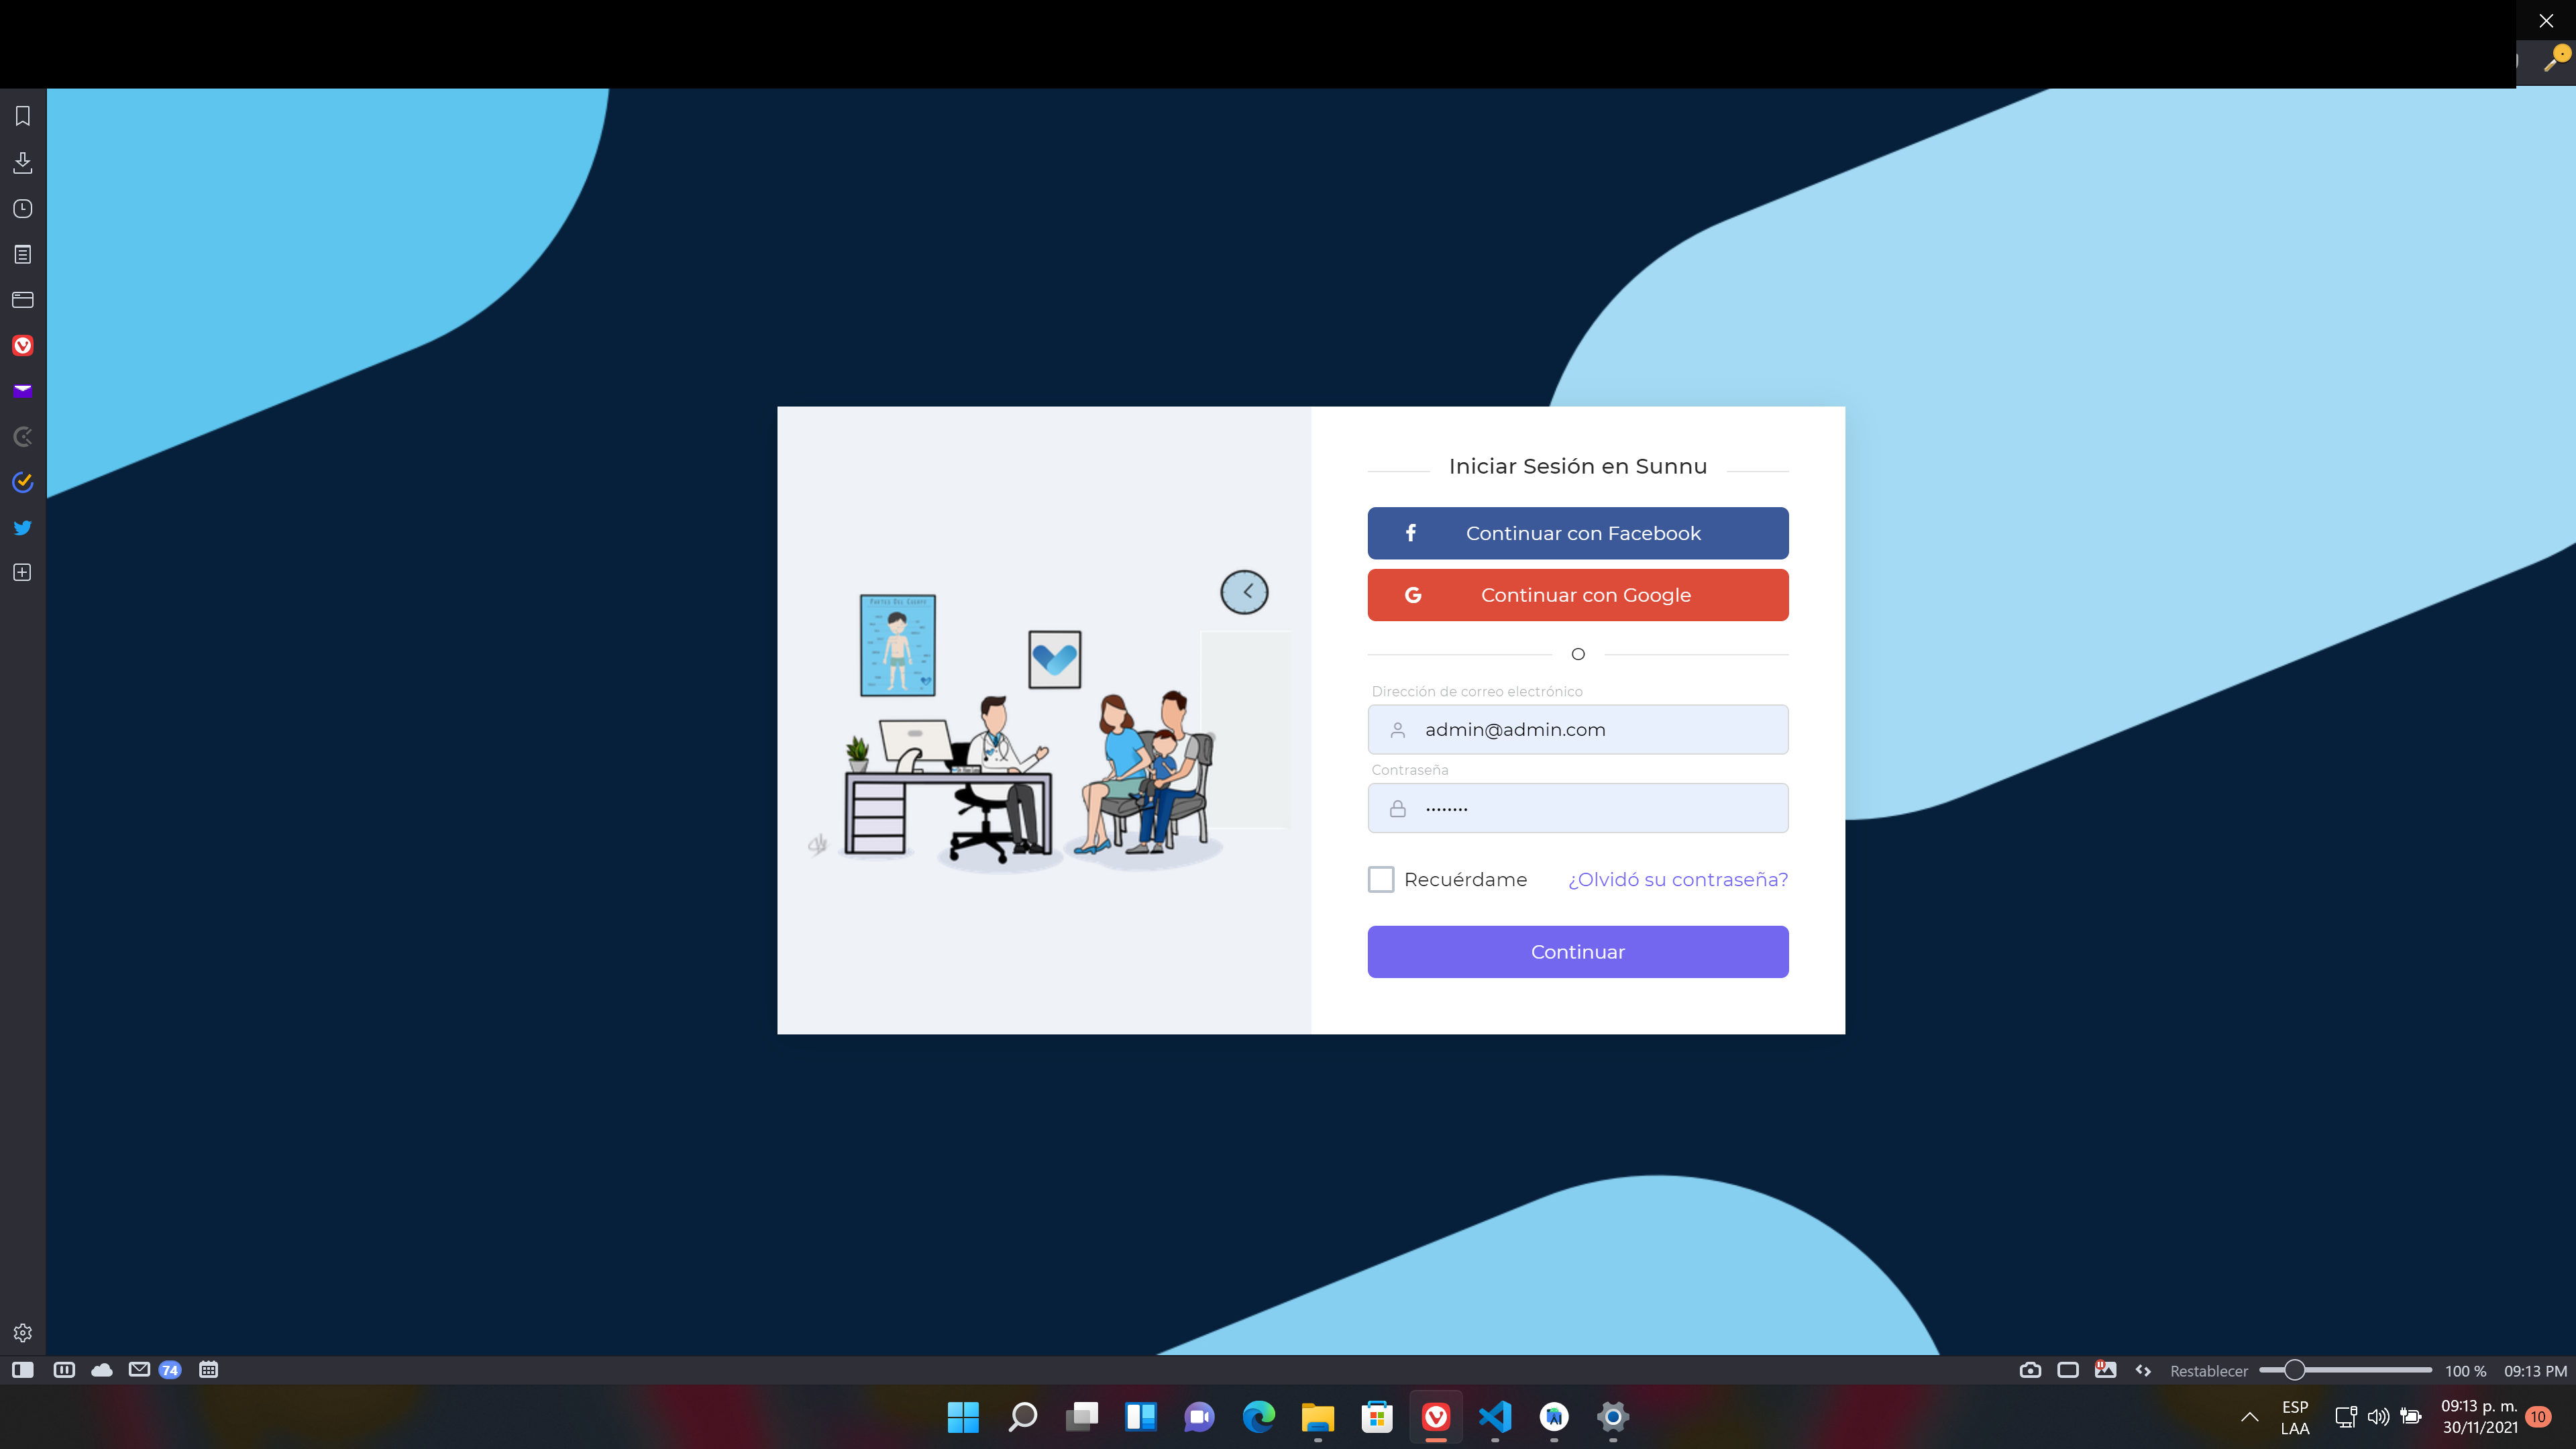Screen dimensions: 2576x1449
Task: Adjust the page zoom slider
Action: pos(2295,1370)
